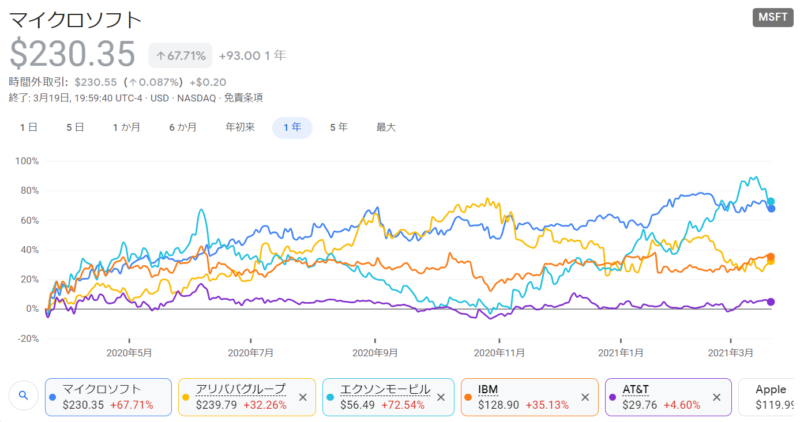Click the yellow color dot in アリババグループ chip
This screenshot has width=800, height=422.
[186, 397]
